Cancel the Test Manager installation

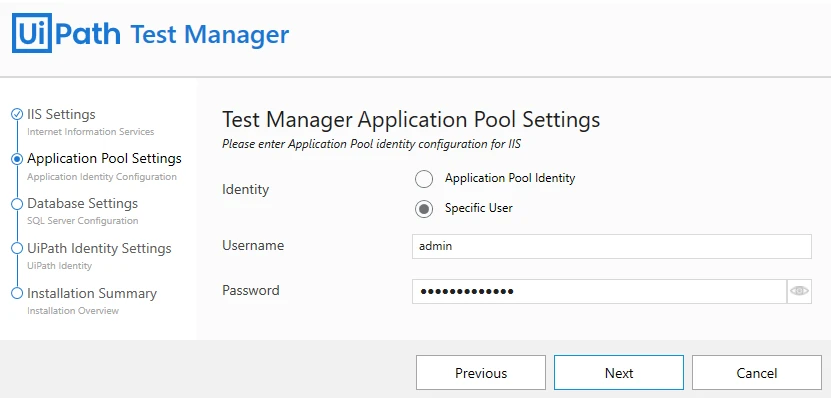tap(757, 373)
